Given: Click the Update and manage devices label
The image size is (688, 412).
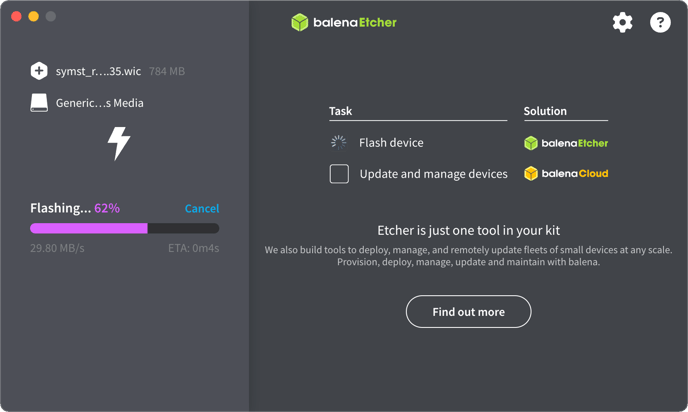Looking at the screenshot, I should pos(434,174).
